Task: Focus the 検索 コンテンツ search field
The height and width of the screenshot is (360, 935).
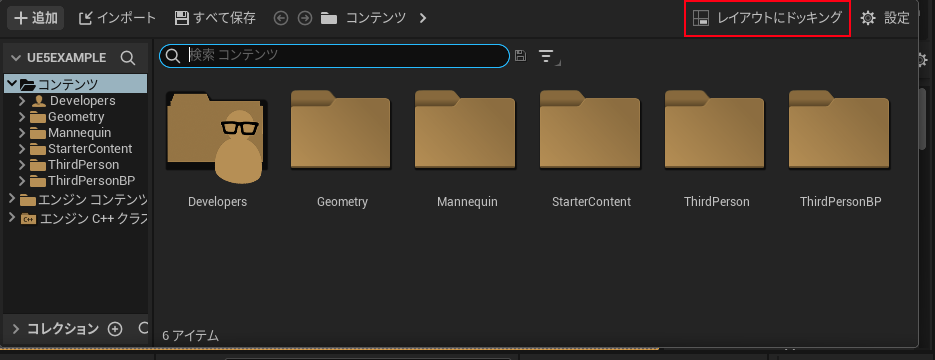Action: pyautogui.click(x=334, y=55)
